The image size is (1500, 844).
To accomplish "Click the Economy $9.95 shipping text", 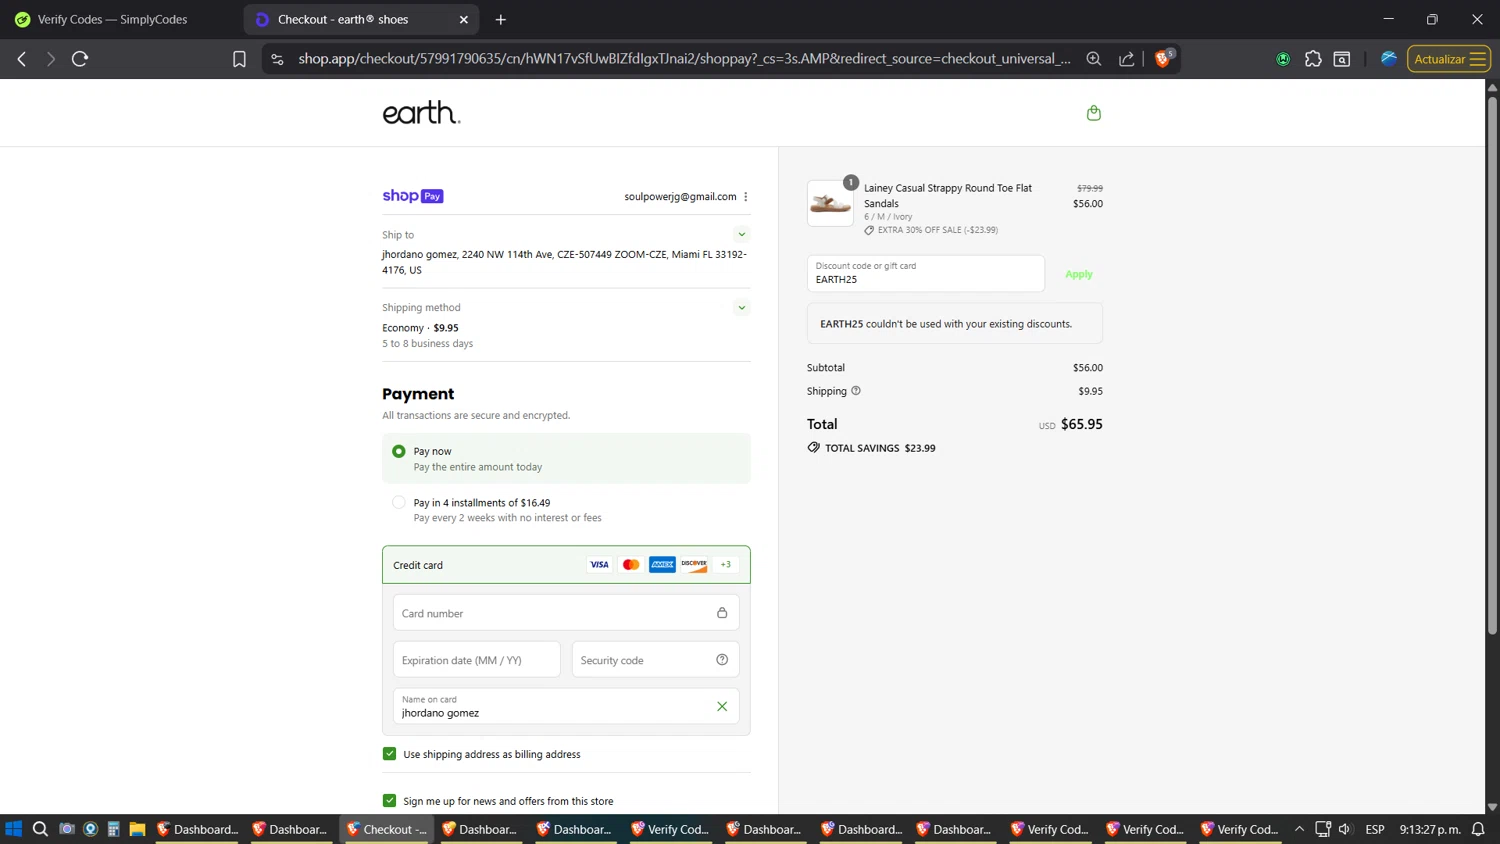I will pyautogui.click(x=420, y=328).
